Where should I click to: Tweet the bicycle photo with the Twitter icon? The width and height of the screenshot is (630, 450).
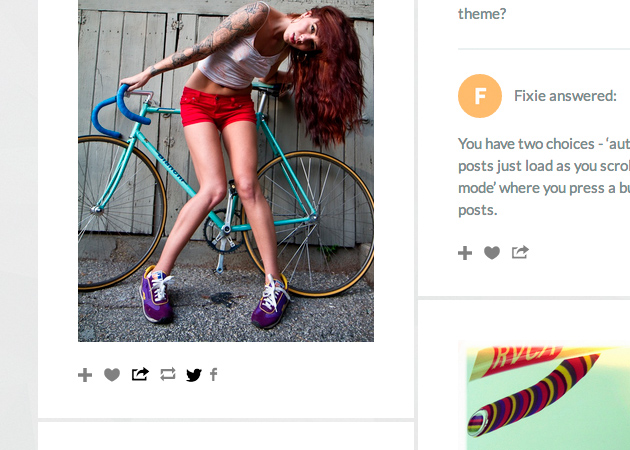point(193,375)
